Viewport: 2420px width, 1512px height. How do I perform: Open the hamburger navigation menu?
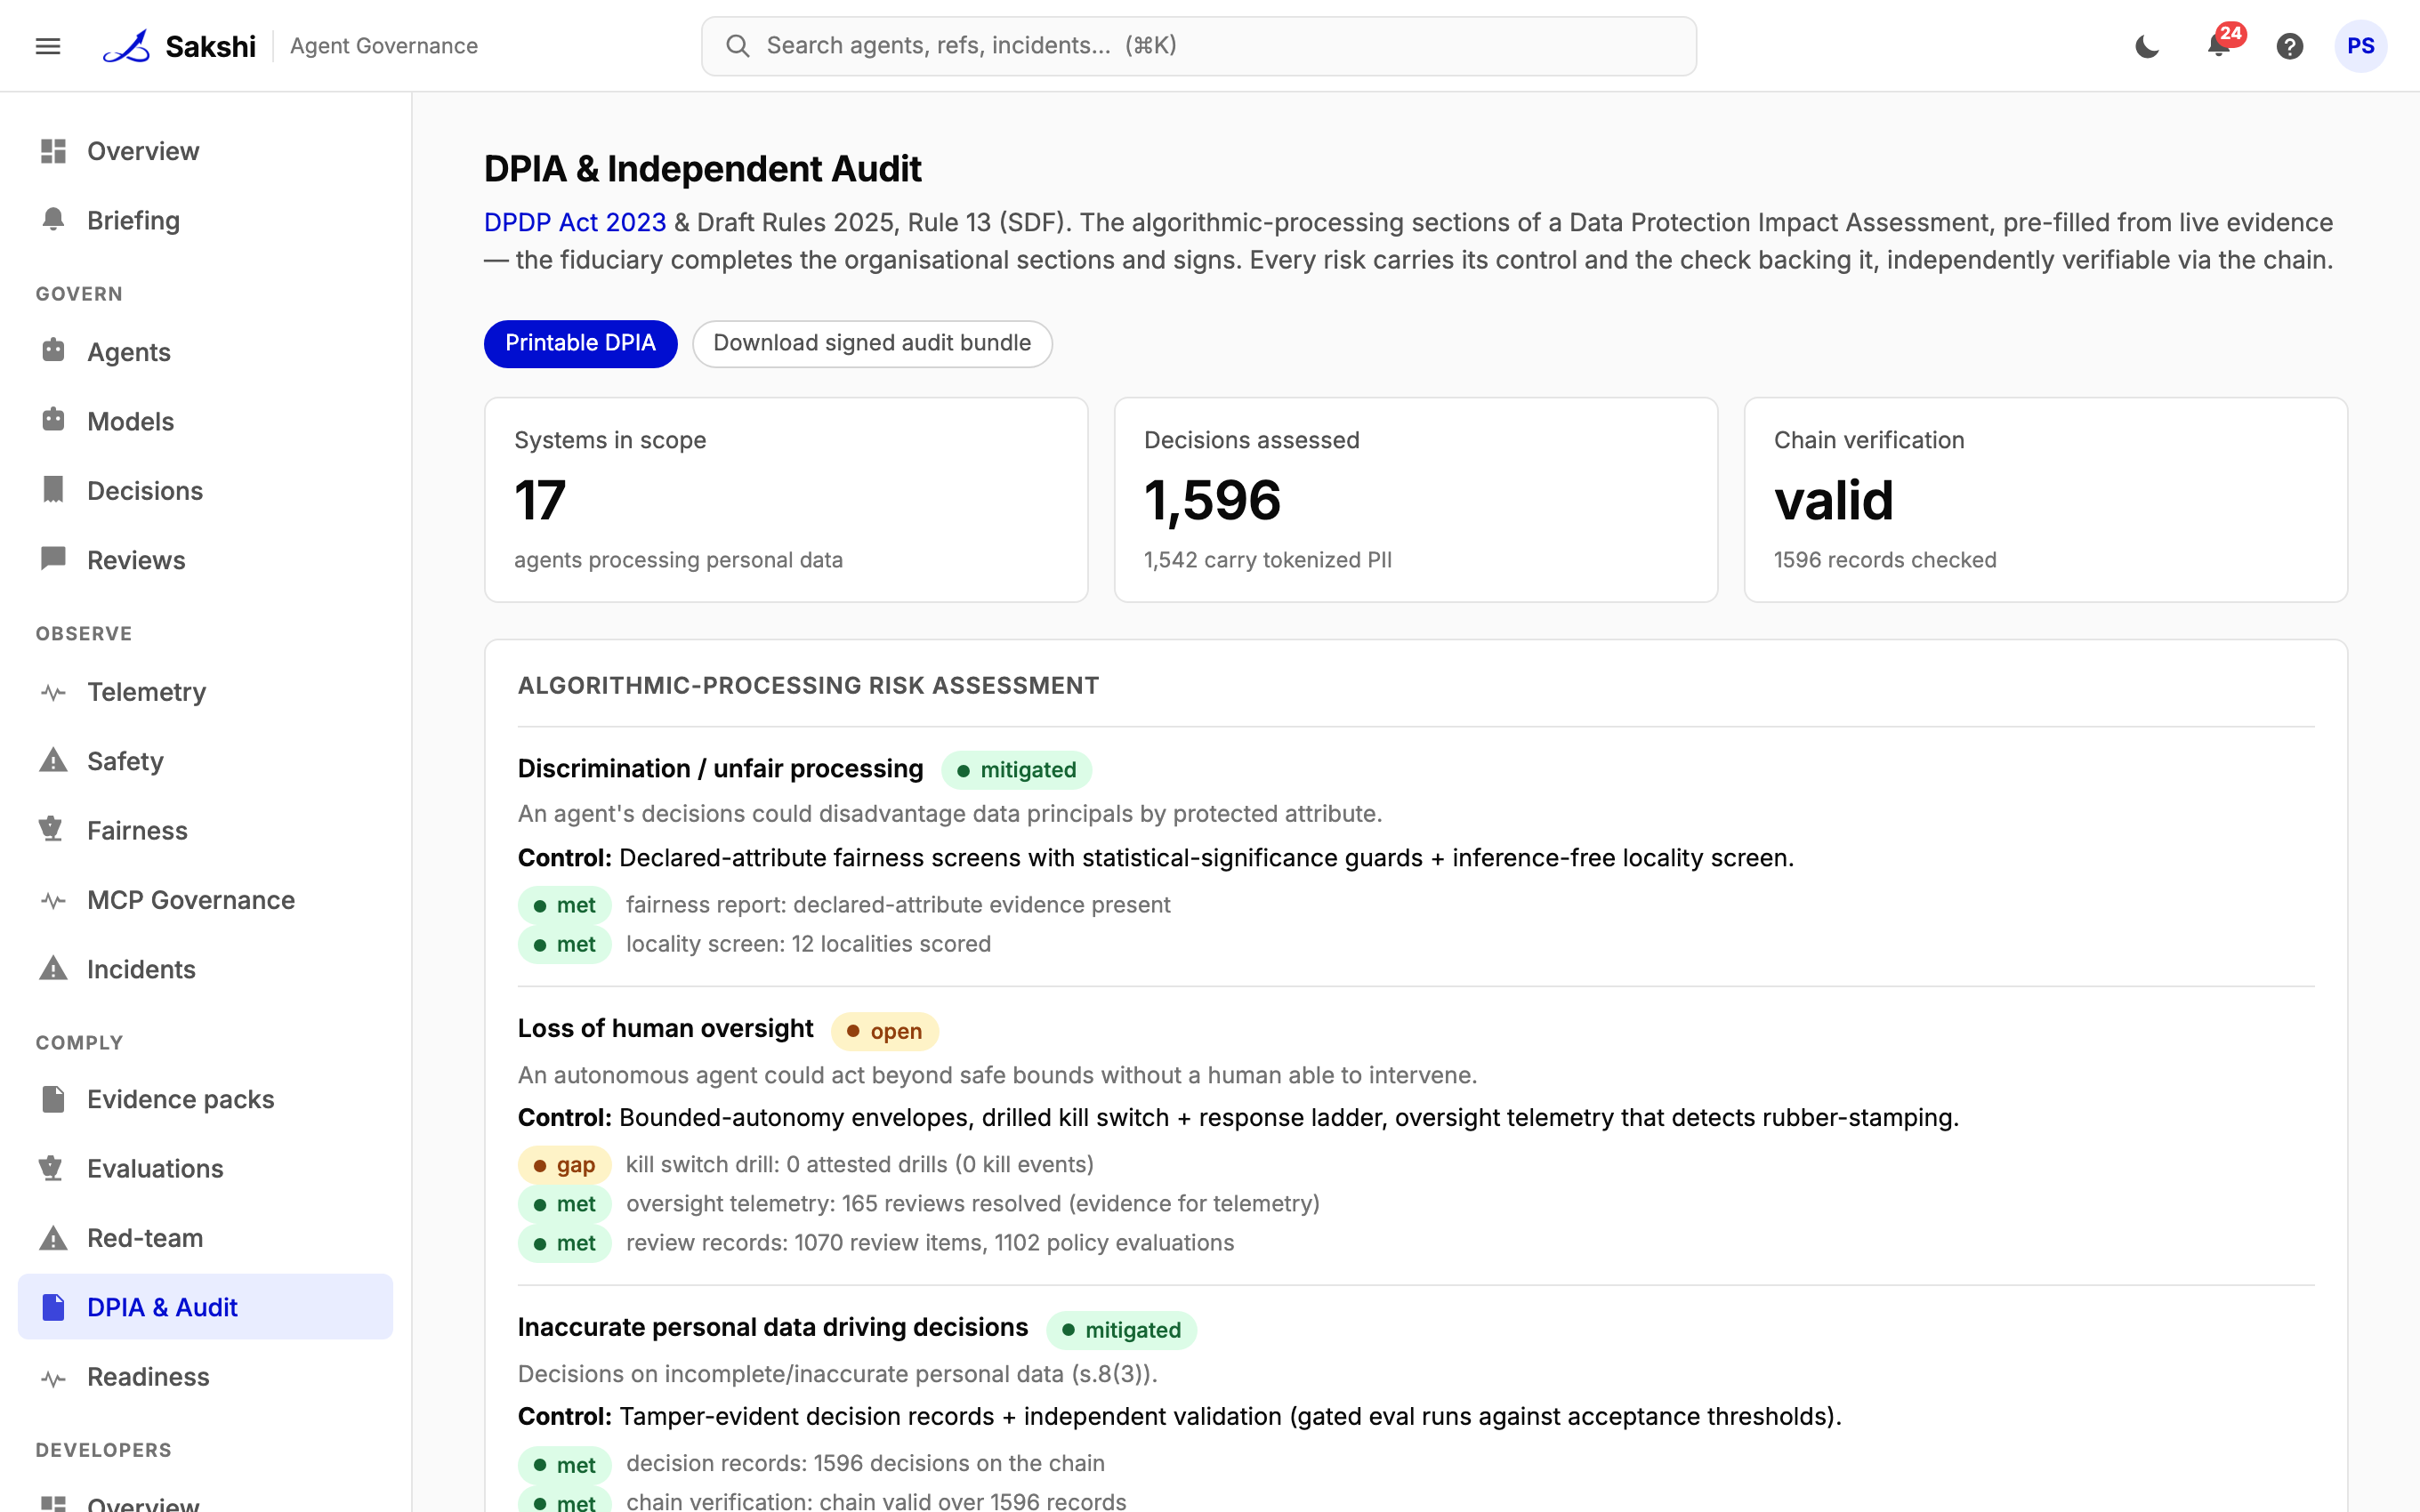(x=48, y=46)
